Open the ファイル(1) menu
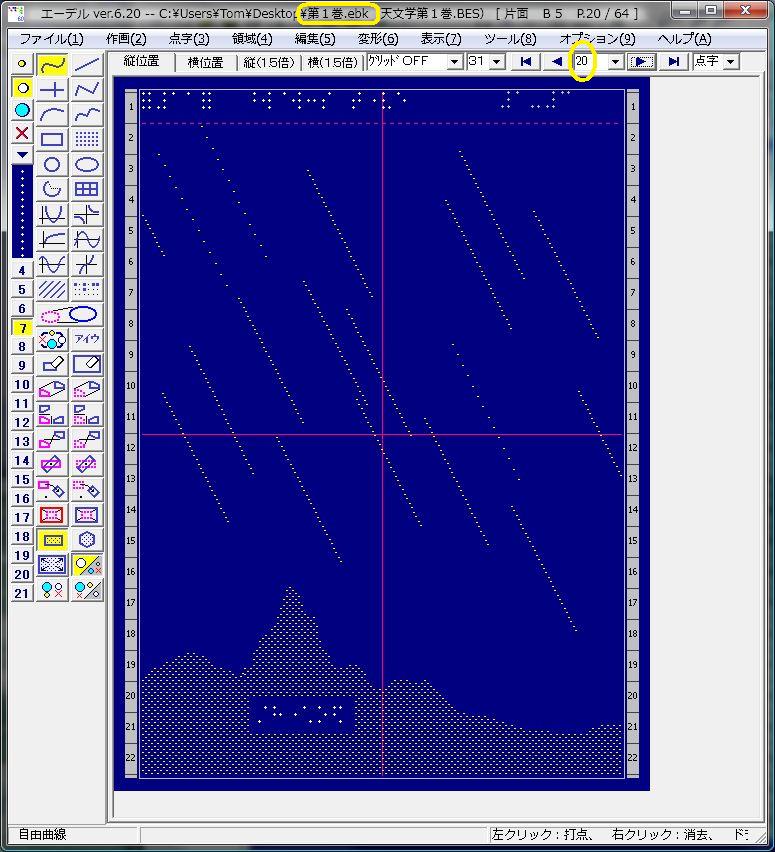This screenshot has width=775, height=852. (x=52, y=39)
